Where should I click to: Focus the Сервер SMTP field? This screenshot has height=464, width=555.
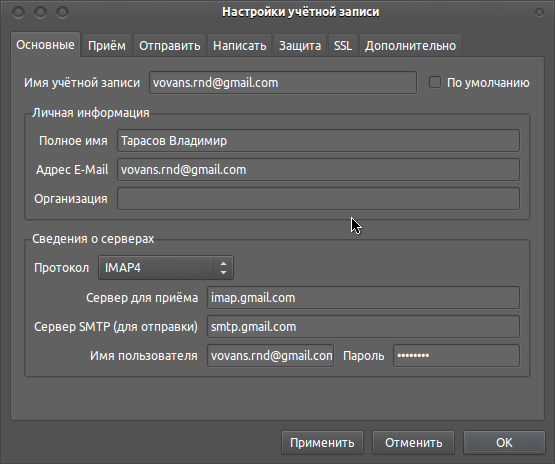click(x=364, y=327)
